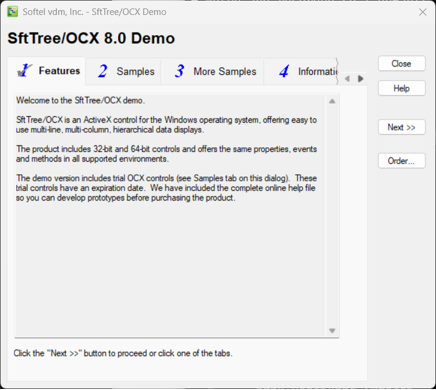This screenshot has height=390, width=436.
Task: Open the More Samples tab
Action: [212, 72]
